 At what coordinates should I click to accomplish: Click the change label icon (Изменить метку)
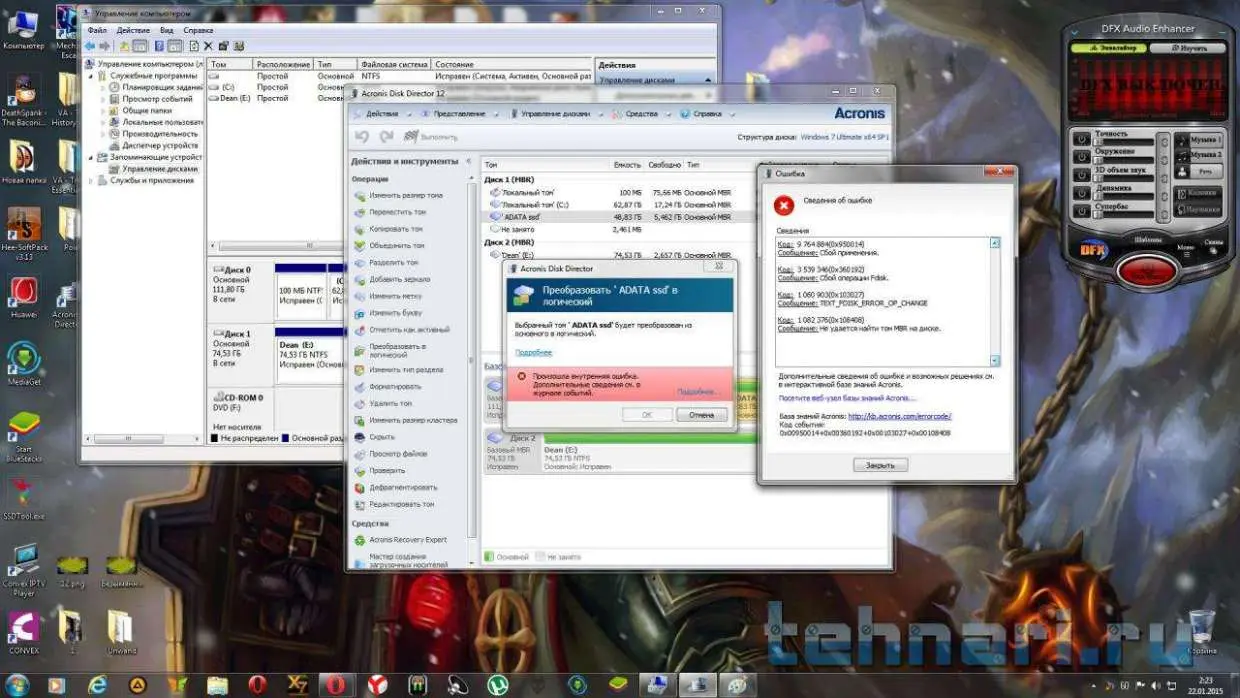360,296
